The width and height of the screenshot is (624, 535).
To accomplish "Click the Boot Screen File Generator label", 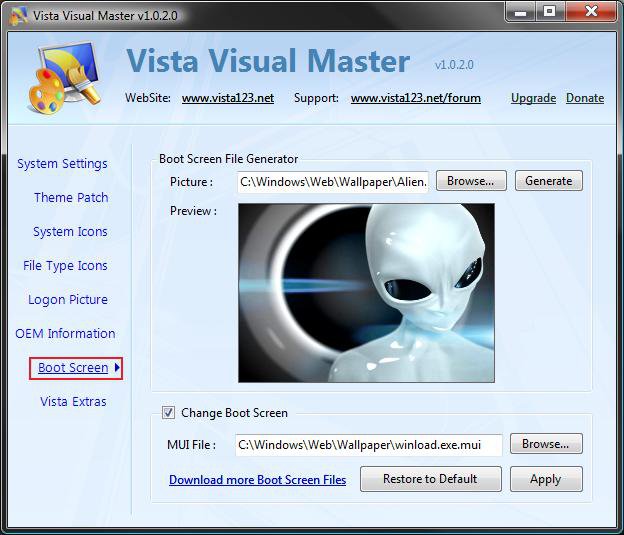I will pos(228,159).
